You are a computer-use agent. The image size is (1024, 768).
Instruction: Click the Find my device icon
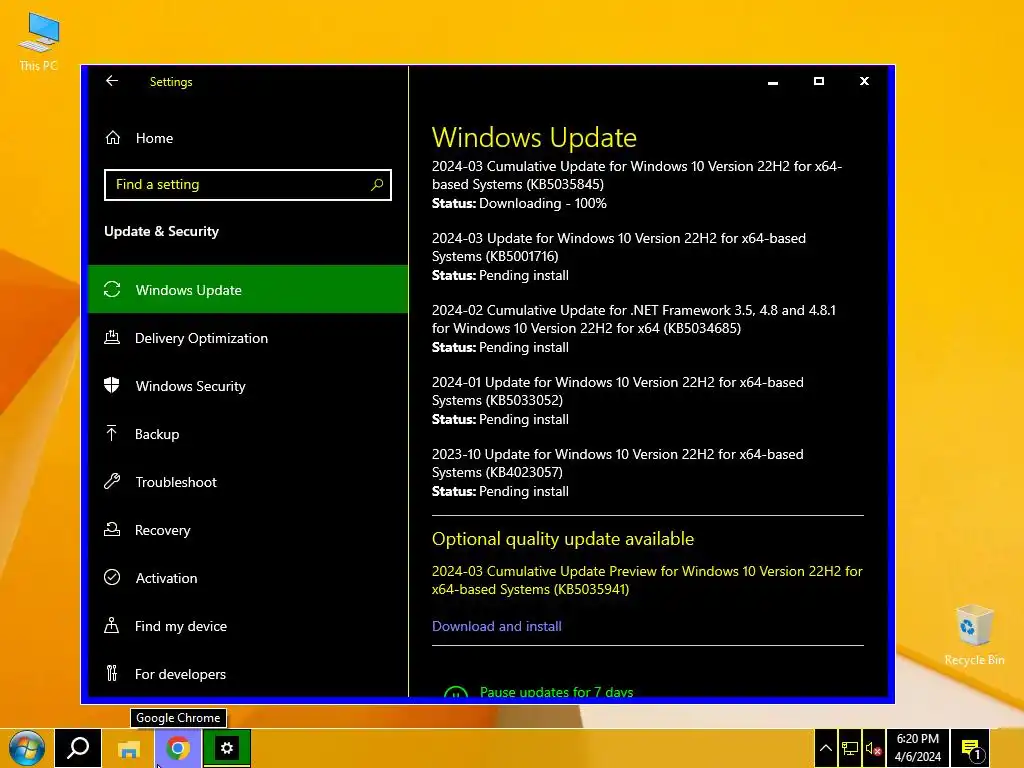(x=112, y=626)
